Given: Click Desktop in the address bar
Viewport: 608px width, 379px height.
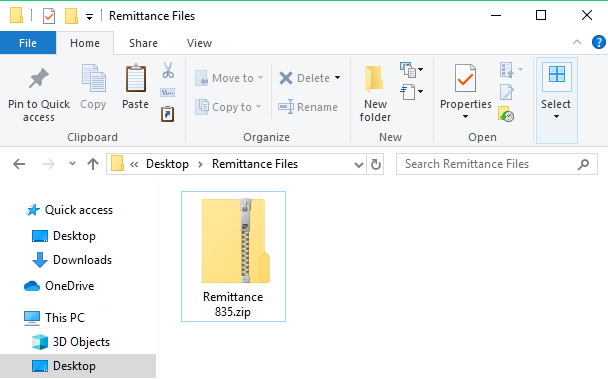Looking at the screenshot, I should 167,164.
